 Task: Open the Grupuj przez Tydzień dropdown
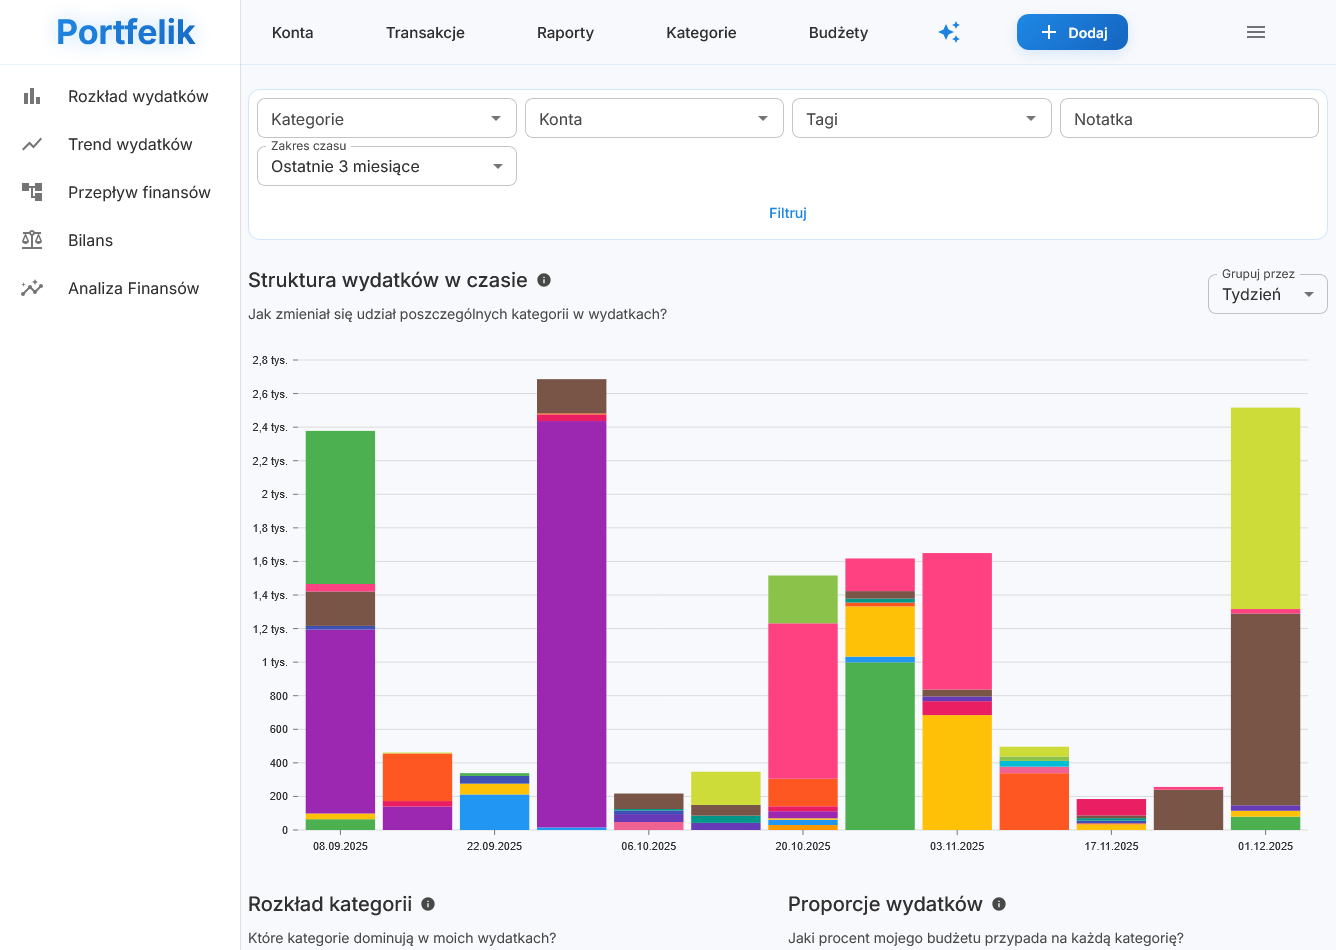pyautogui.click(x=1266, y=295)
